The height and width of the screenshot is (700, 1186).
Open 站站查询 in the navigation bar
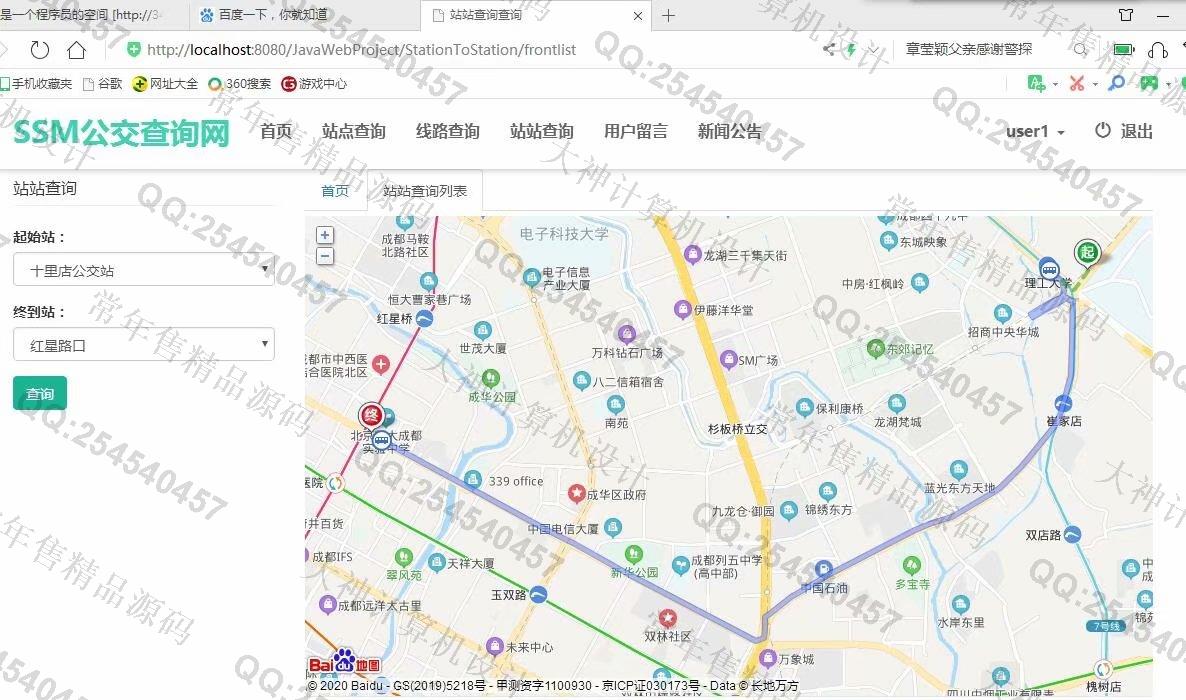[x=542, y=132]
